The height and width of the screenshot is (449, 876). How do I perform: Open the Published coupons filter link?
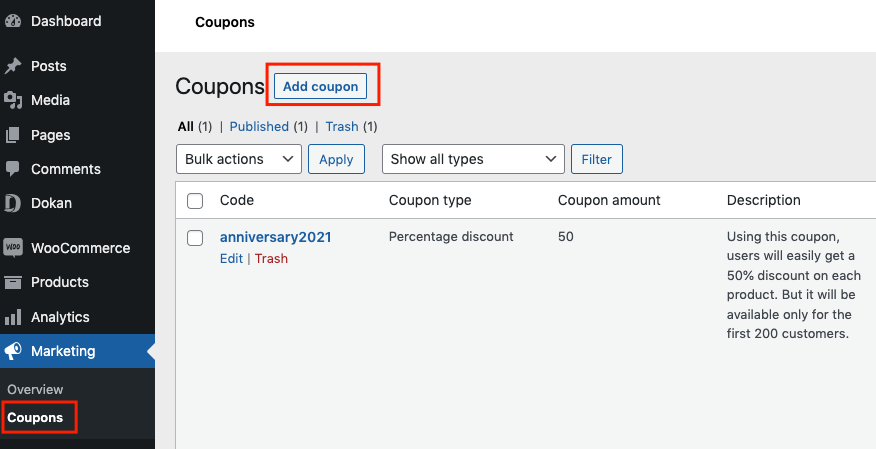click(259, 127)
